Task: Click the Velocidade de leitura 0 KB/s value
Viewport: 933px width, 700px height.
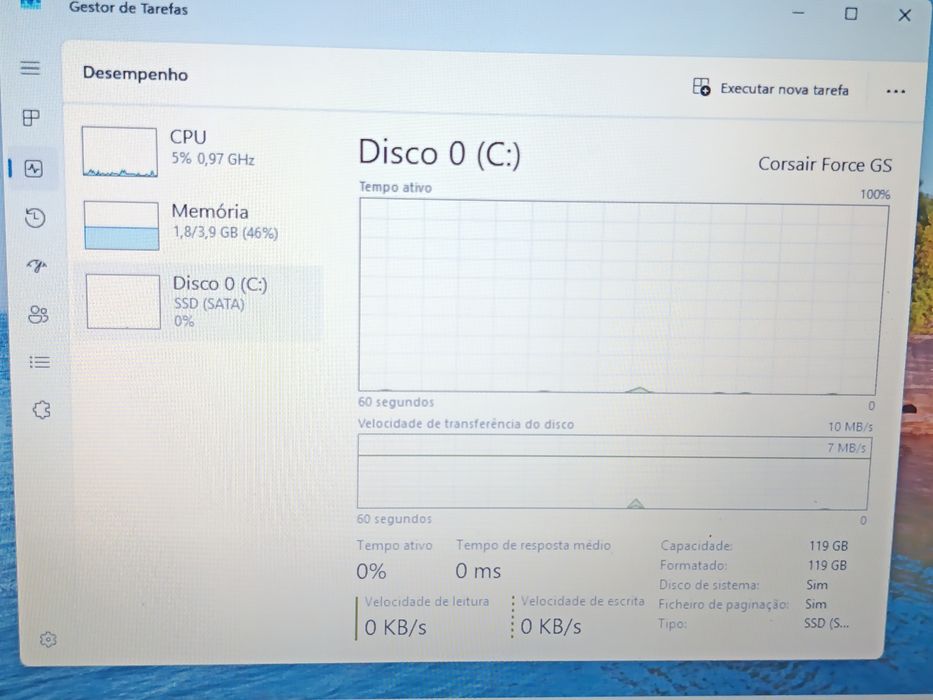Action: point(396,627)
